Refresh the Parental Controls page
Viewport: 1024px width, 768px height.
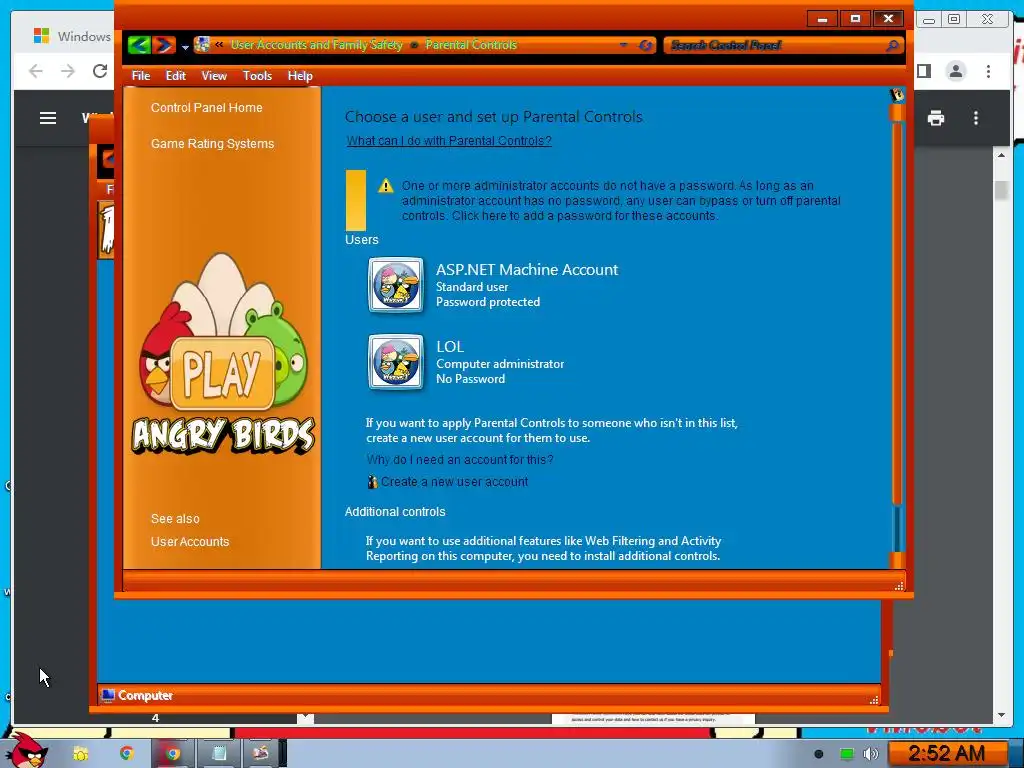click(x=645, y=45)
